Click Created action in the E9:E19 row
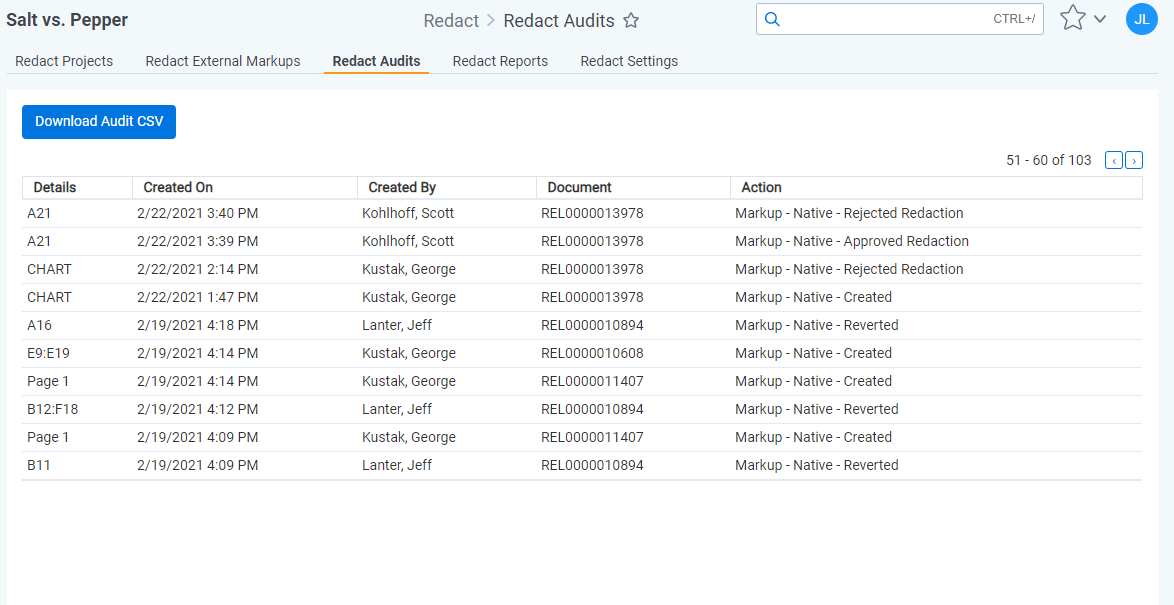 814,353
